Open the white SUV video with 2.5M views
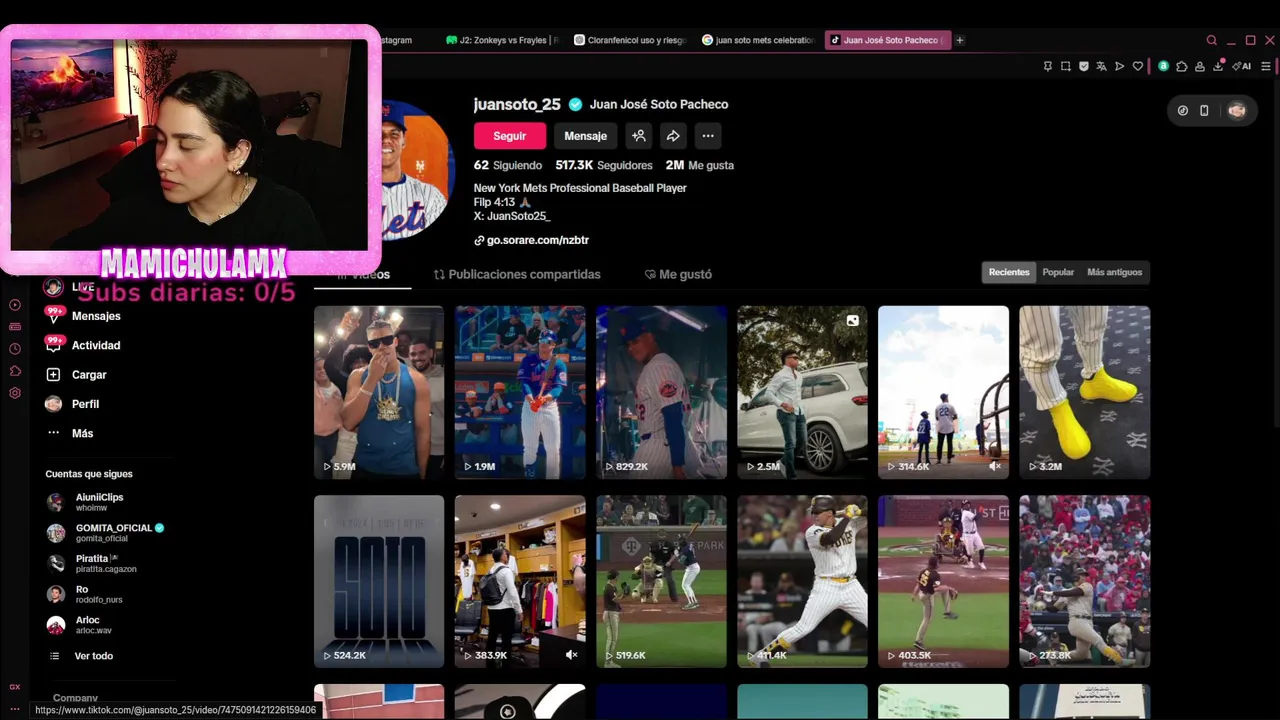 (802, 392)
